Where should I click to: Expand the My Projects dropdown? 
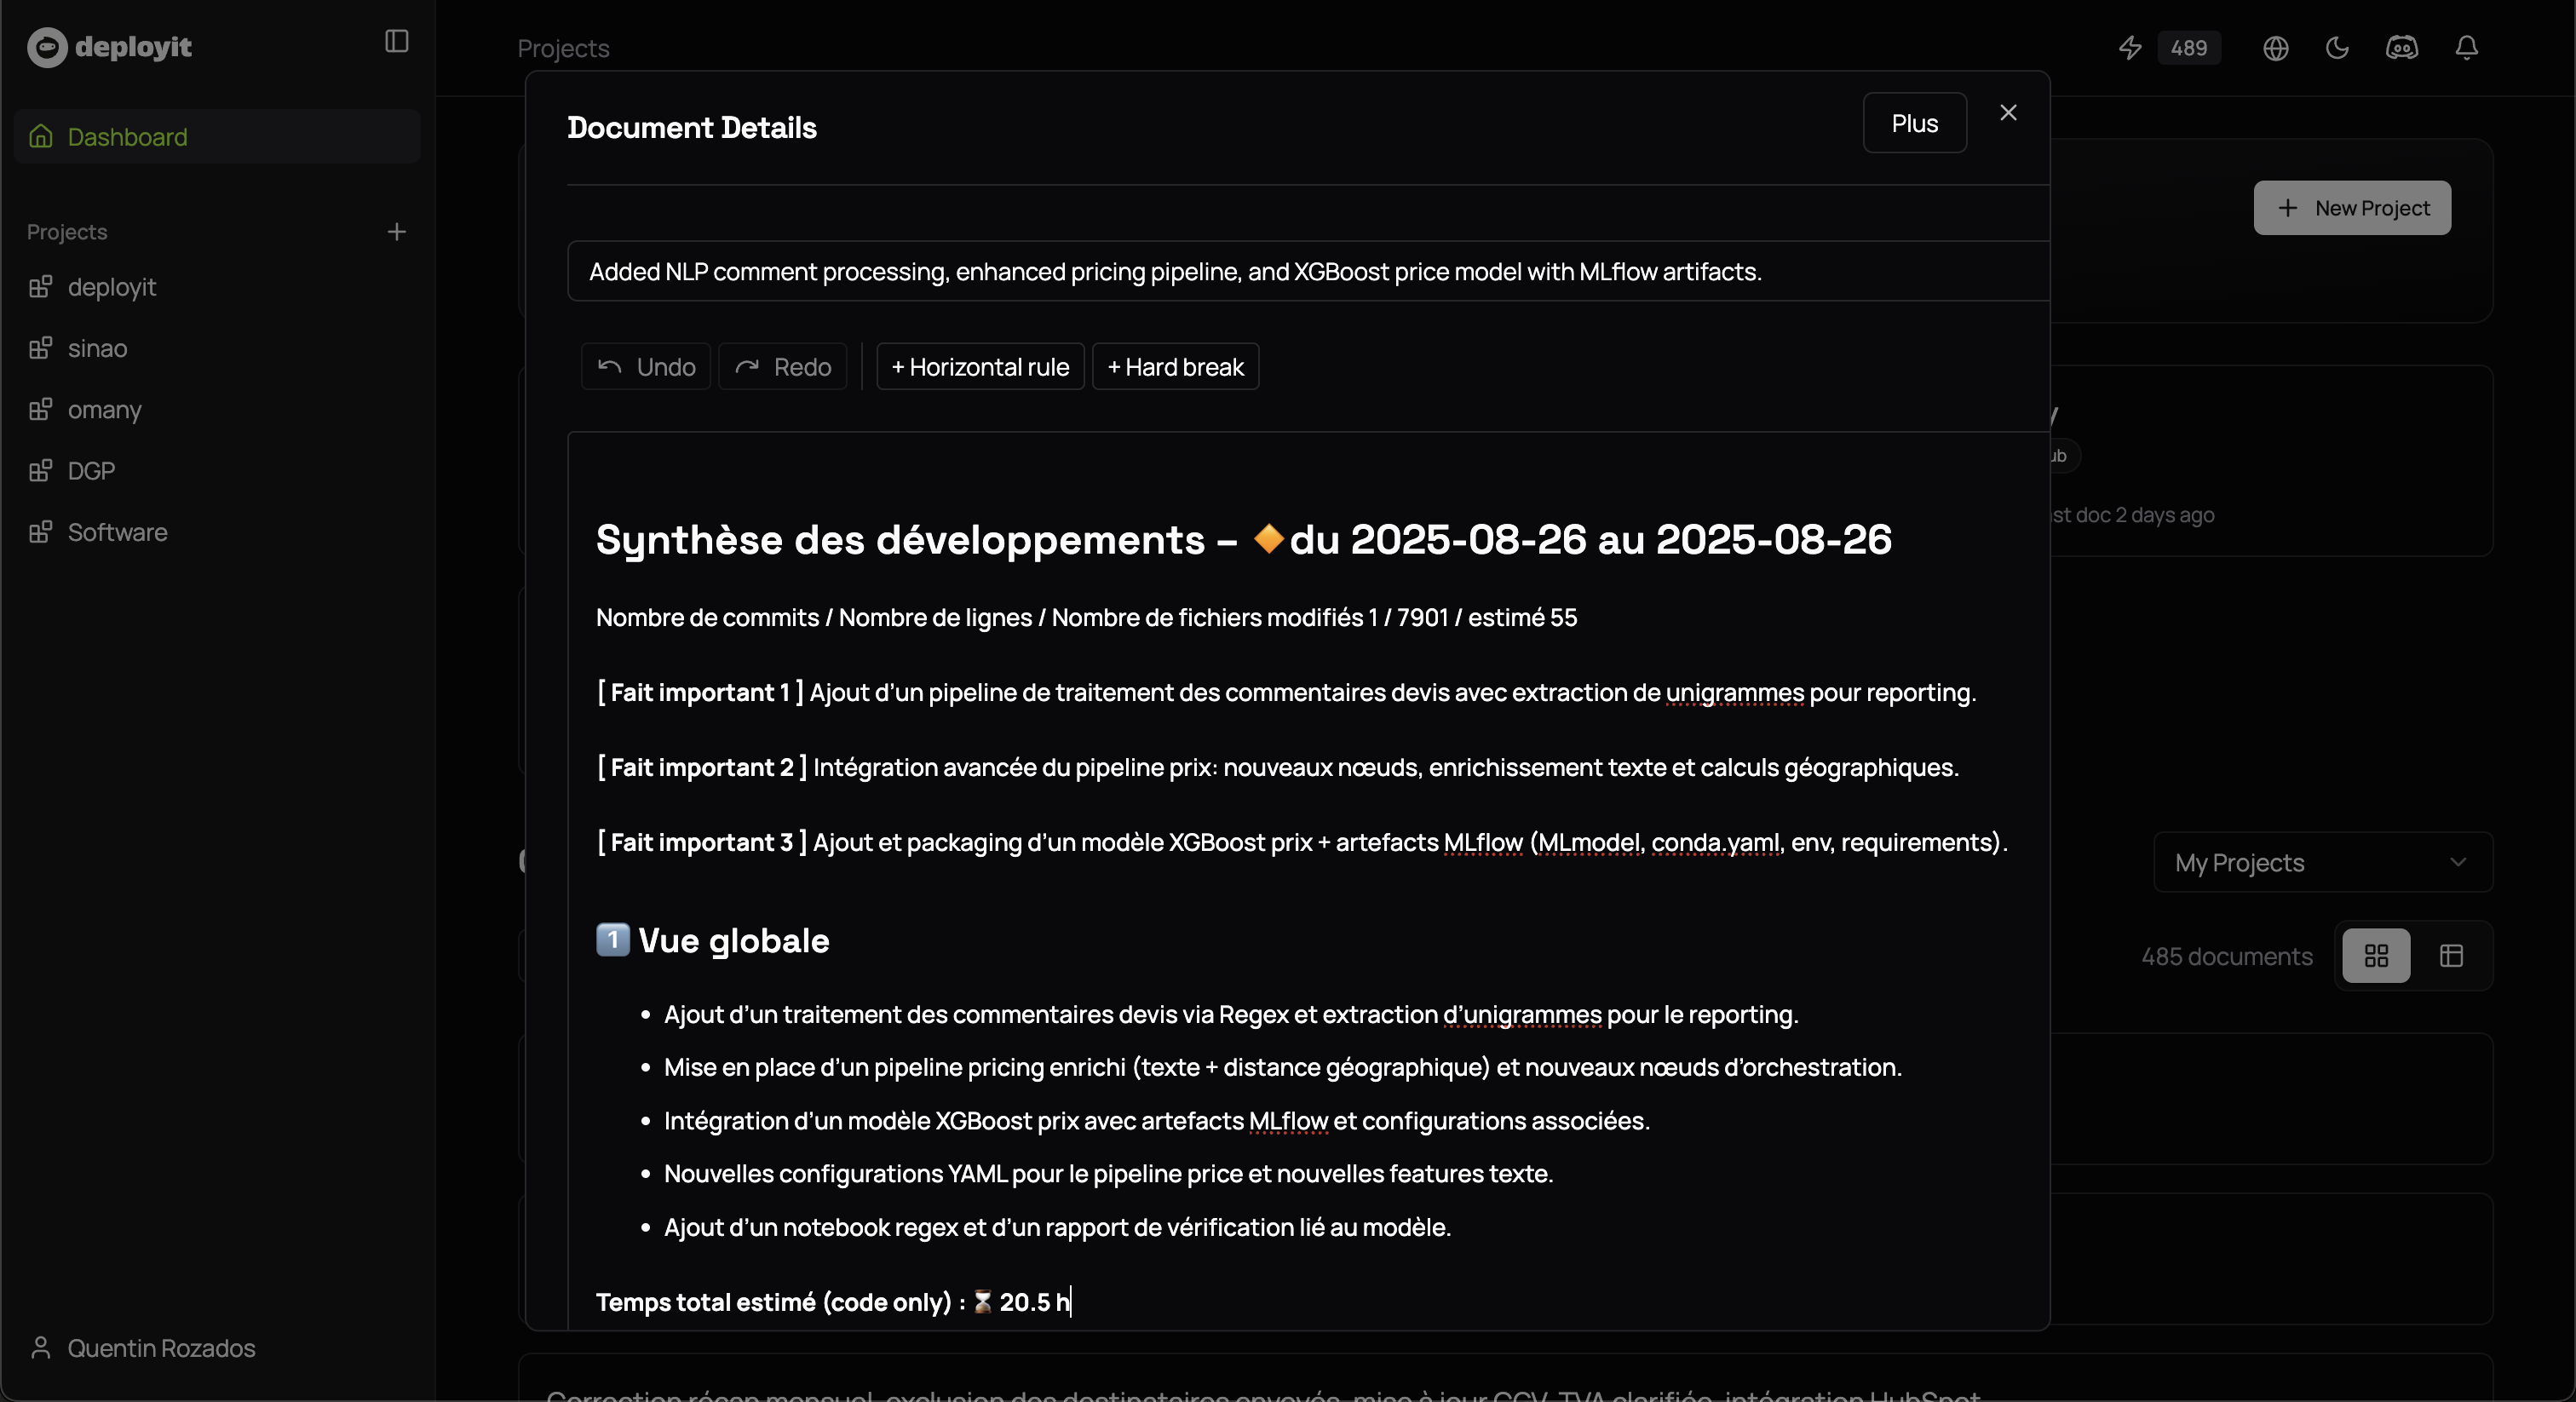coord(2322,862)
